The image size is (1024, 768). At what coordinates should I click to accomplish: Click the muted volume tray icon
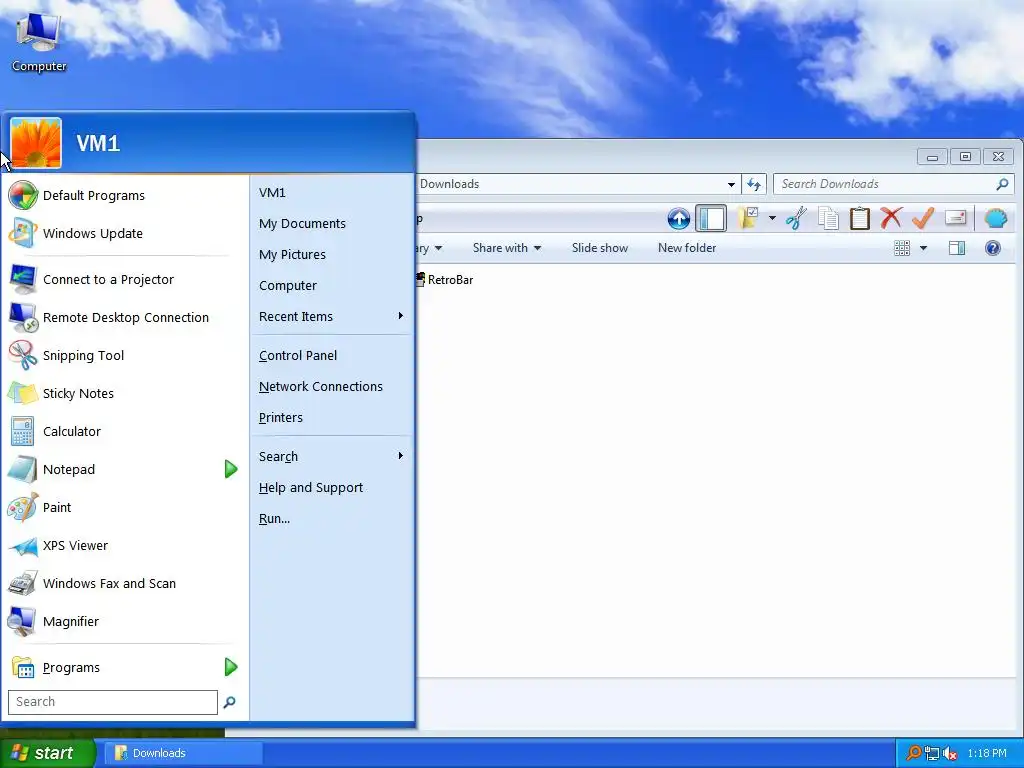(x=950, y=754)
